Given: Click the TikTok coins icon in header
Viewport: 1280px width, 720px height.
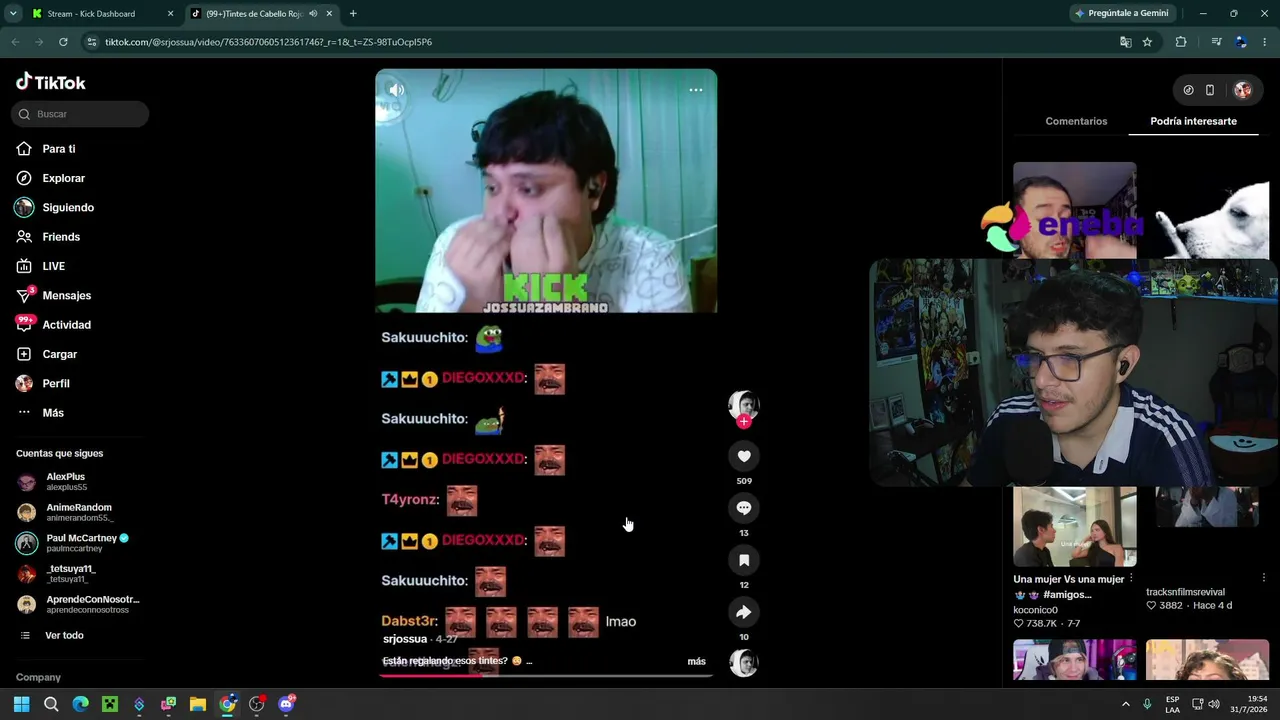Looking at the screenshot, I should [1188, 90].
